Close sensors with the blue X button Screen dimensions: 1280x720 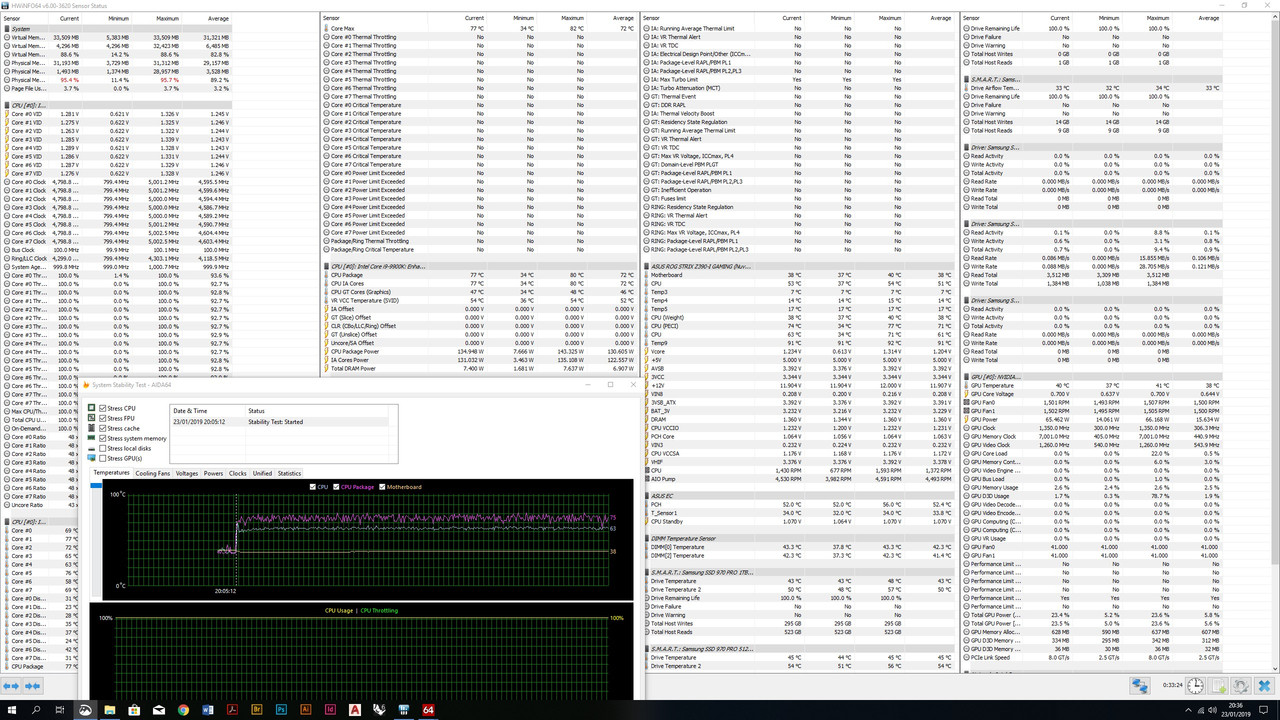coord(1264,686)
